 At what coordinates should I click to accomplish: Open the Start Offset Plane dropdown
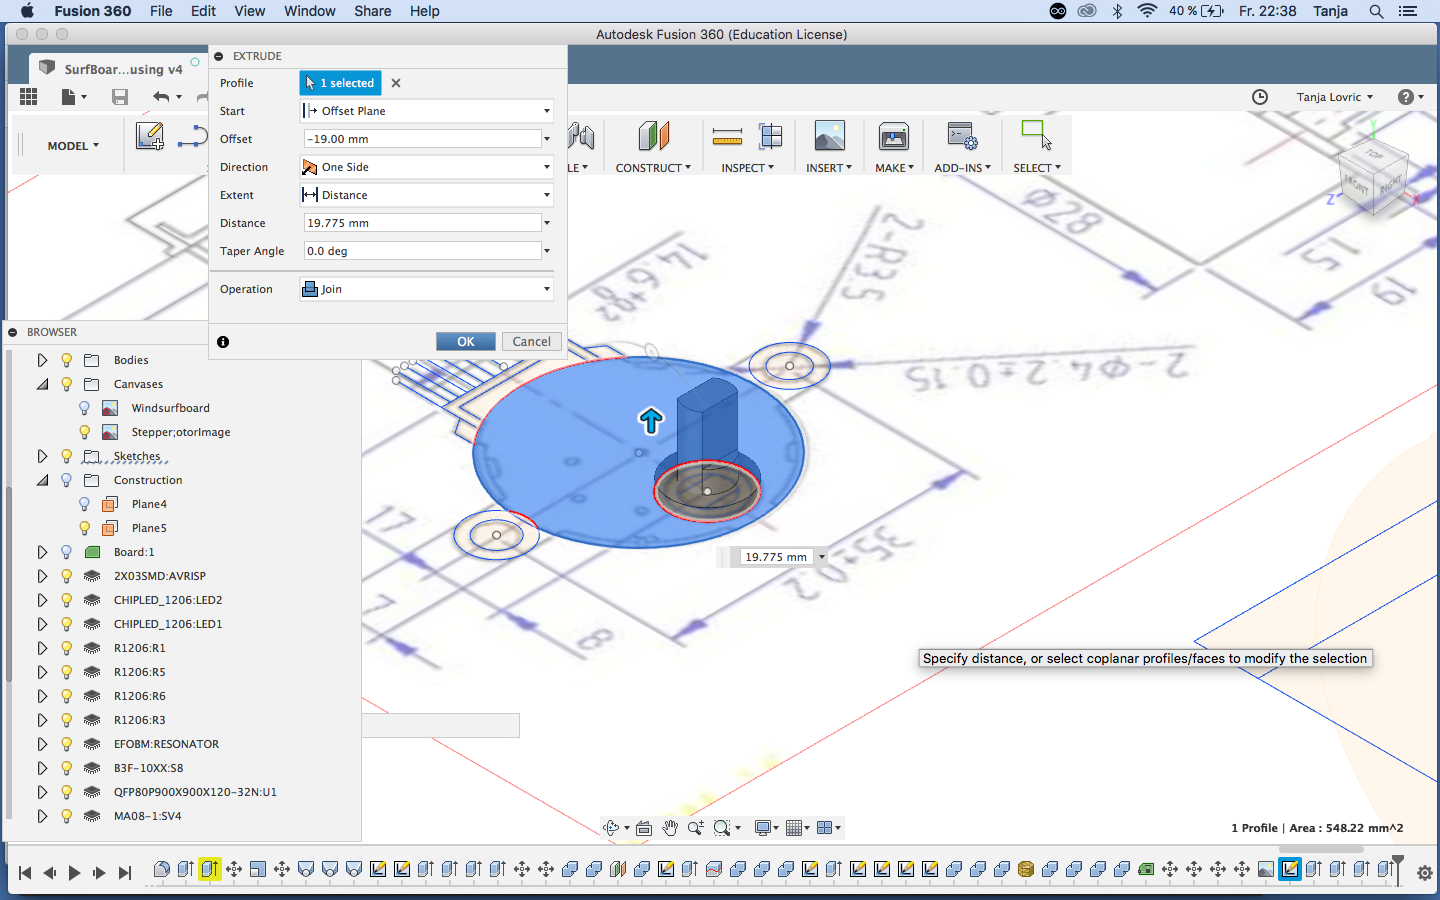coord(427,111)
